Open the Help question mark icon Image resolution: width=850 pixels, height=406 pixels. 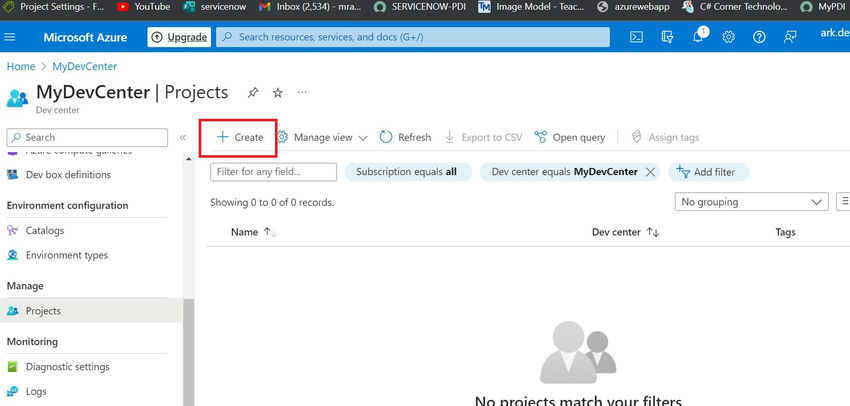[759, 37]
